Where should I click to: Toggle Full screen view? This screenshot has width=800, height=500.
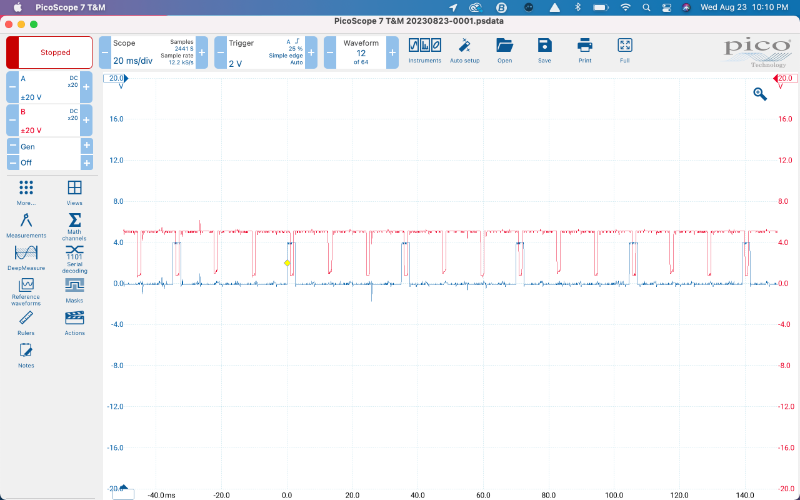pos(624,49)
